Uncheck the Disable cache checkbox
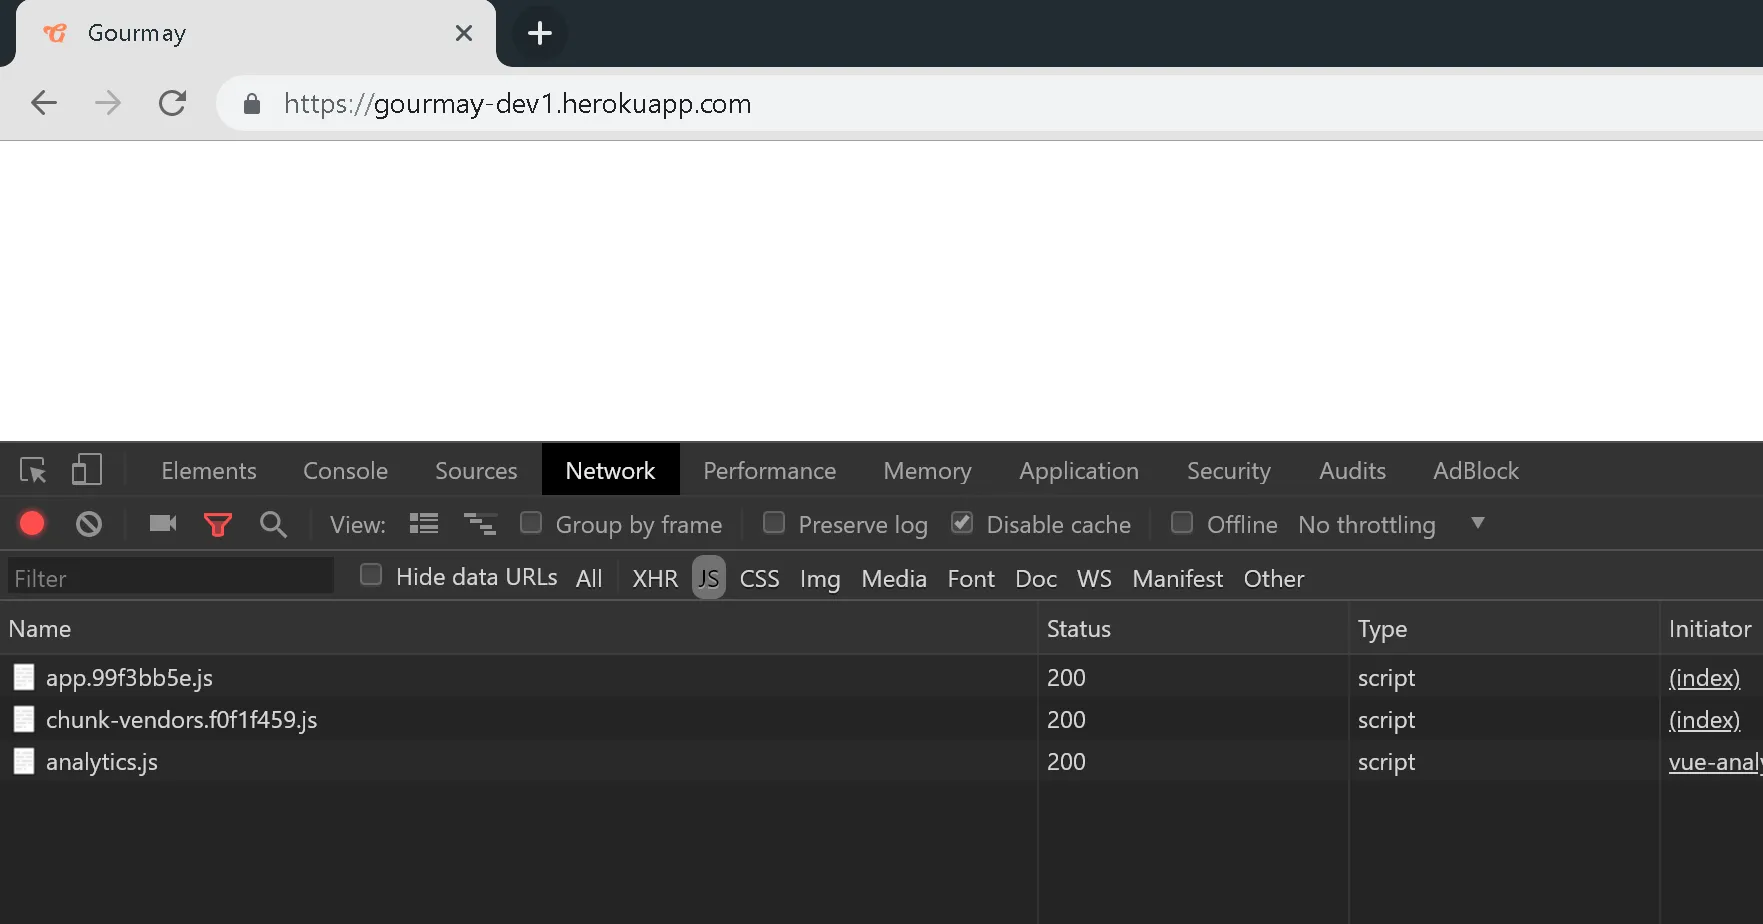The height and width of the screenshot is (924, 1763). 962,523
